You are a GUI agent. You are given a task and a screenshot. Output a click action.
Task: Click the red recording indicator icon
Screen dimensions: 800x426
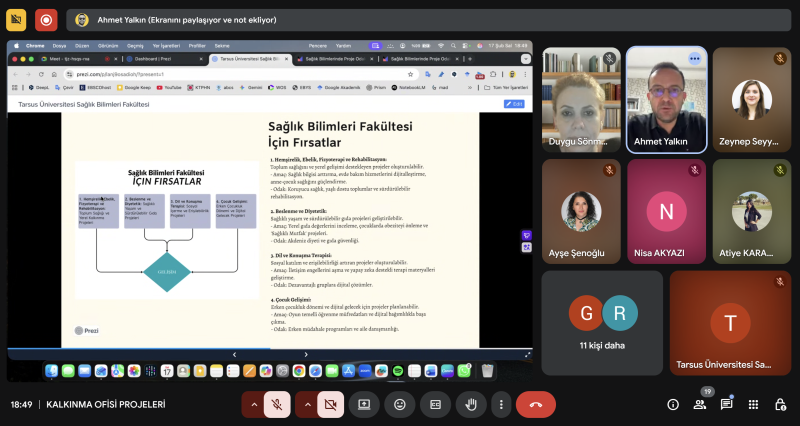pos(46,19)
